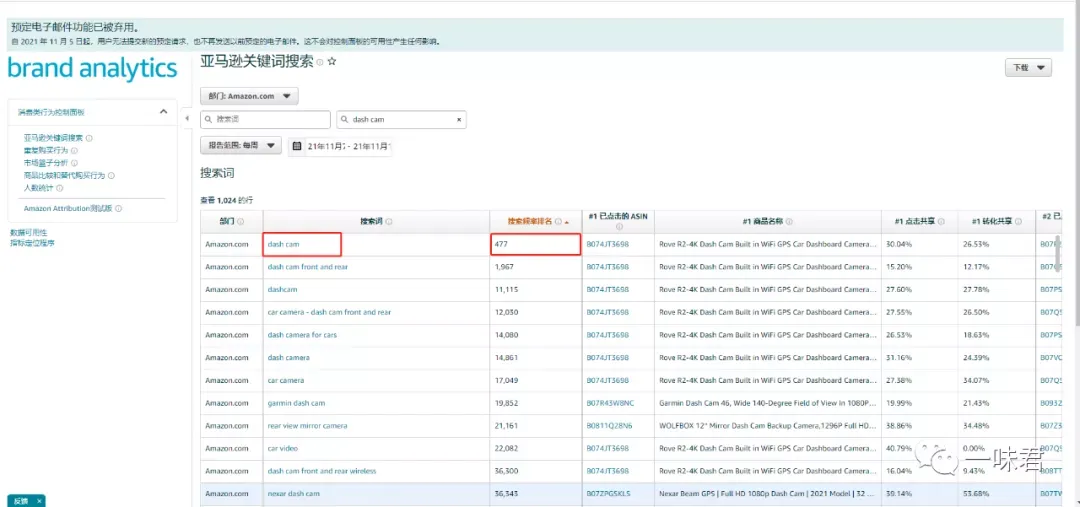The height and width of the screenshot is (507, 1080).
Task: Click info icon in #1 转化共享 header
Action: [1018, 222]
